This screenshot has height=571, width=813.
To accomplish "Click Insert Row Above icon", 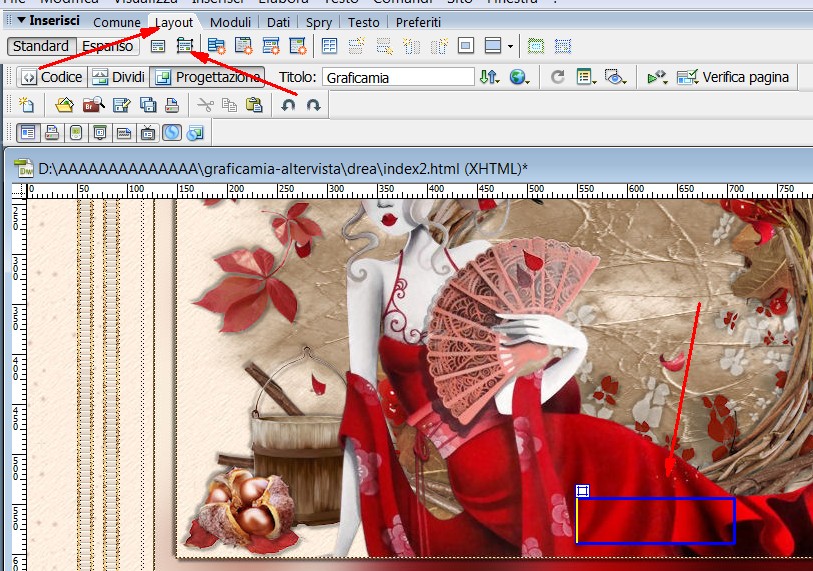I will coord(357,46).
